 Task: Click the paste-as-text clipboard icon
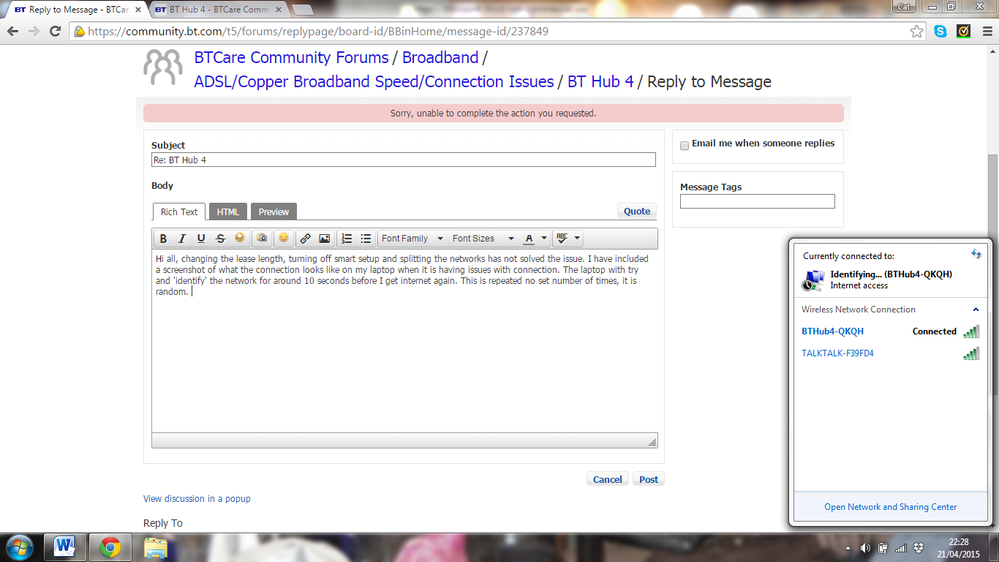pyautogui.click(x=262, y=238)
